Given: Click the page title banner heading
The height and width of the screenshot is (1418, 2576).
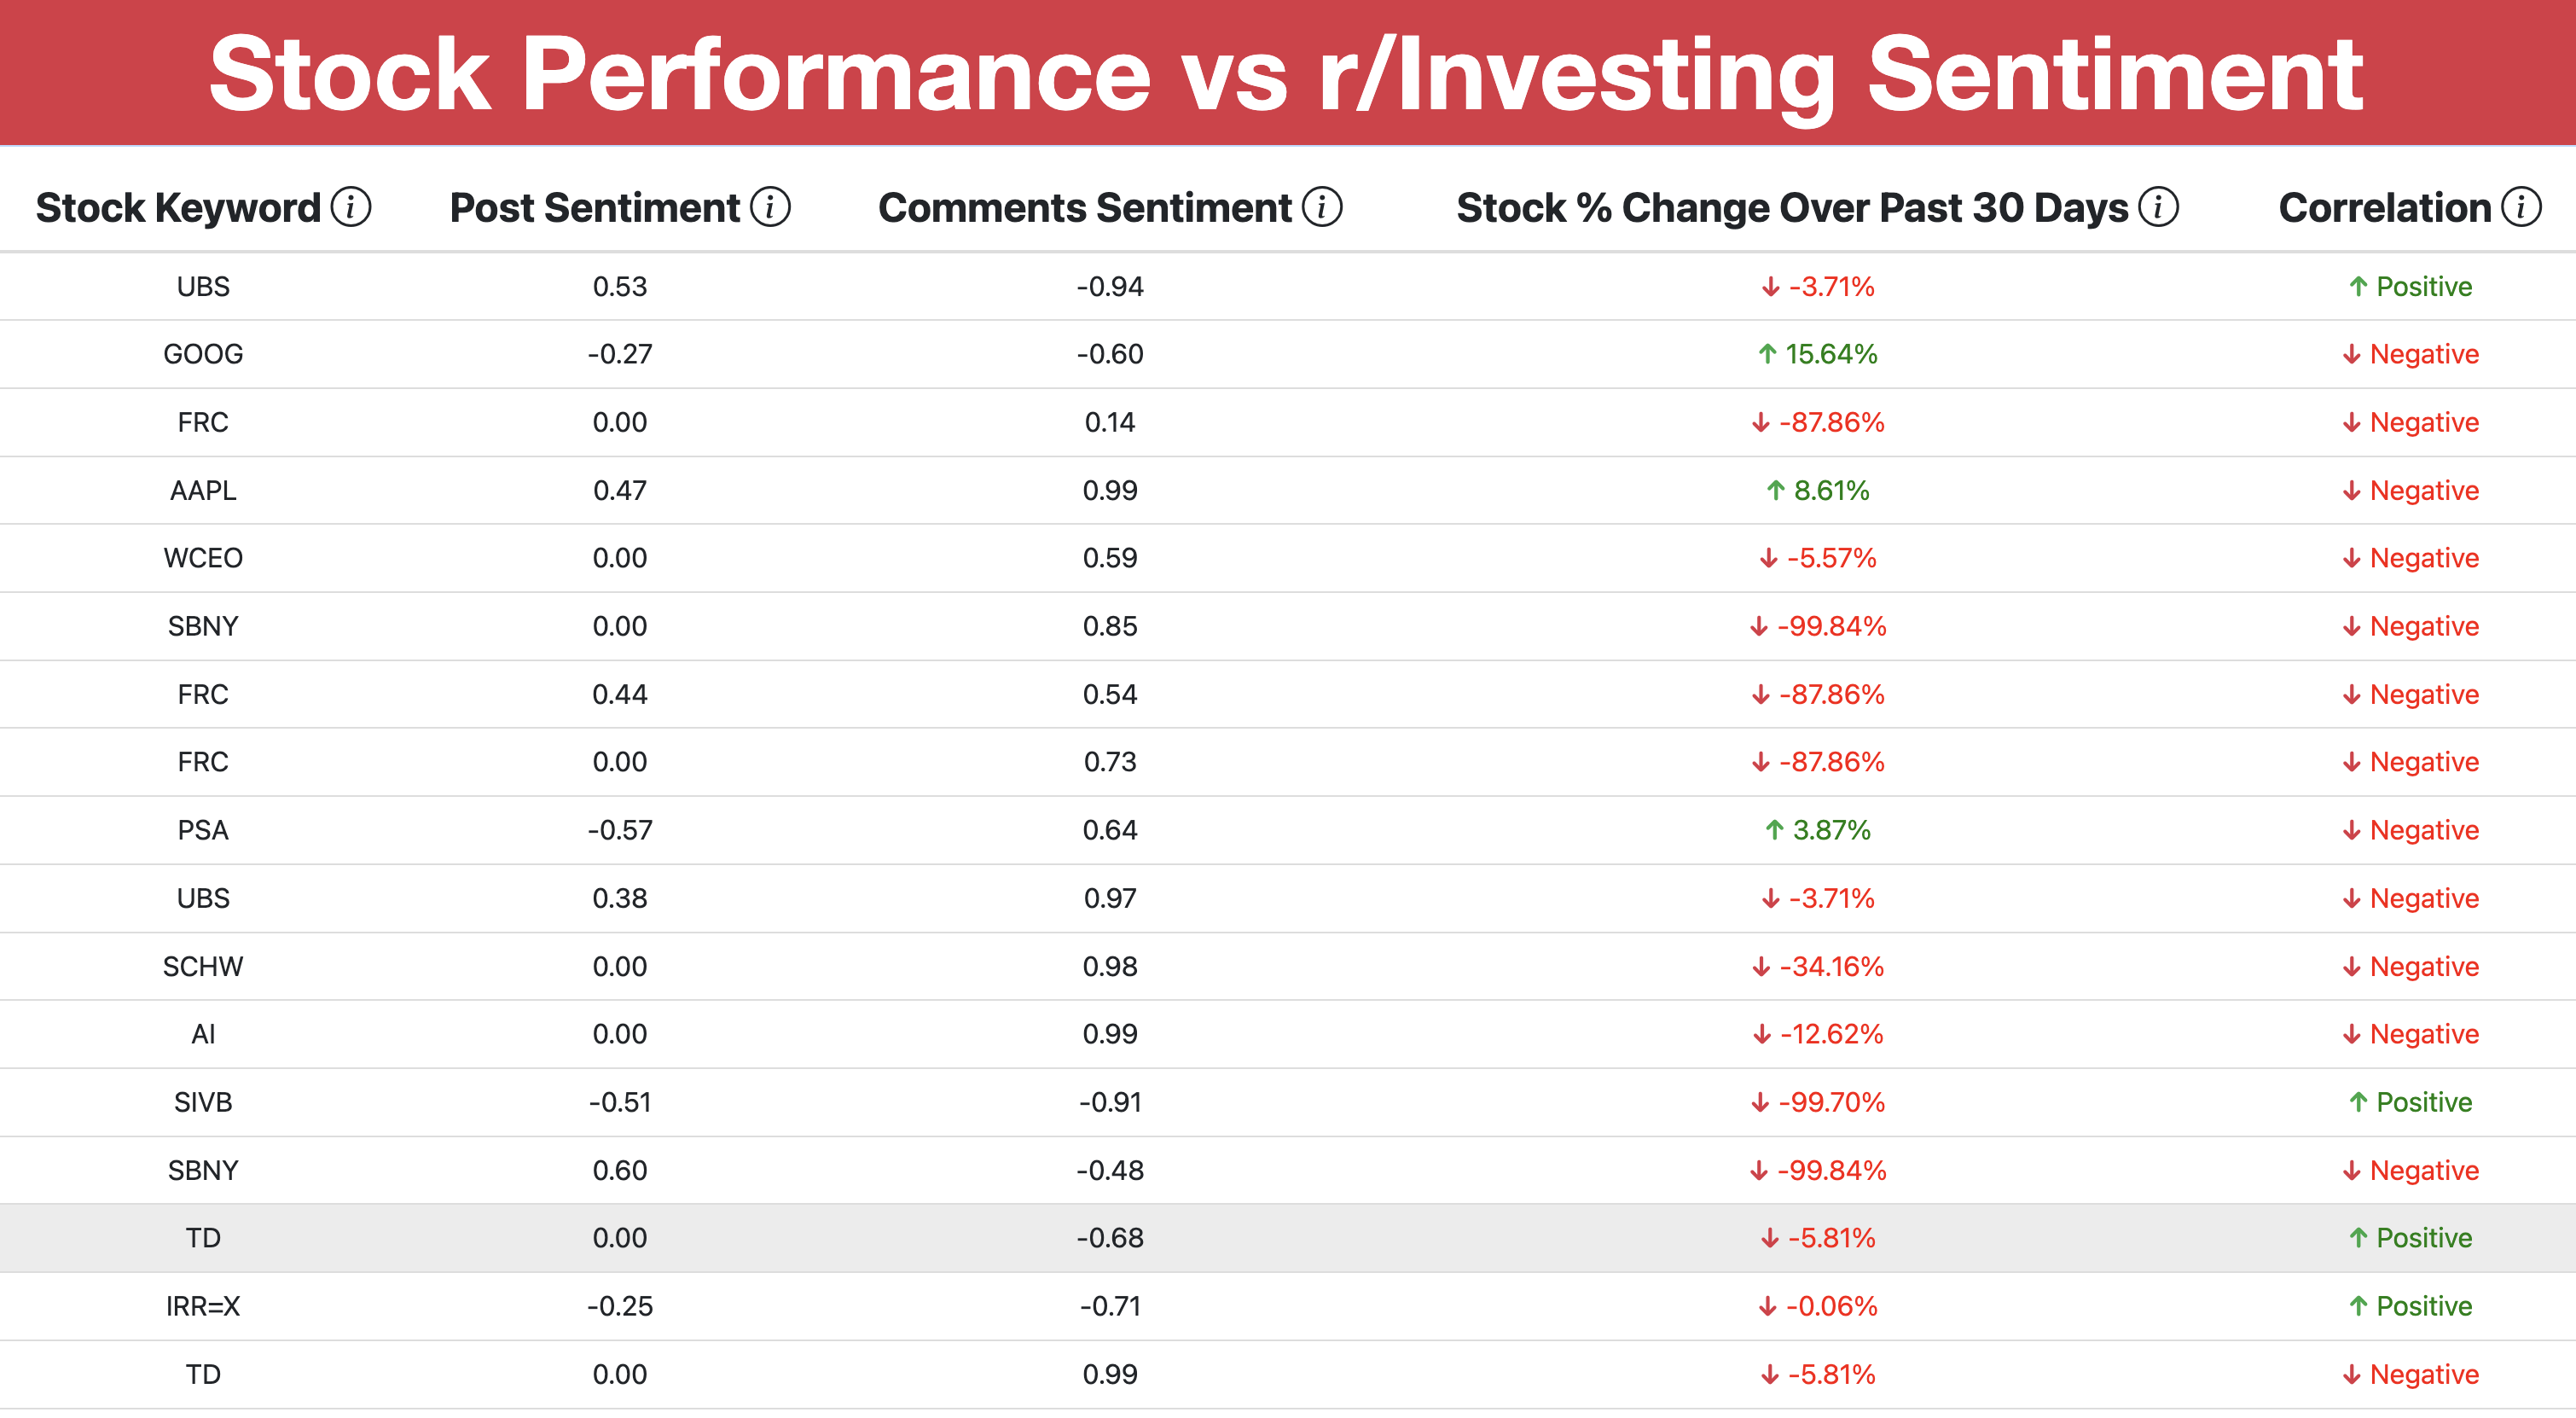Looking at the screenshot, I should click(x=1286, y=72).
